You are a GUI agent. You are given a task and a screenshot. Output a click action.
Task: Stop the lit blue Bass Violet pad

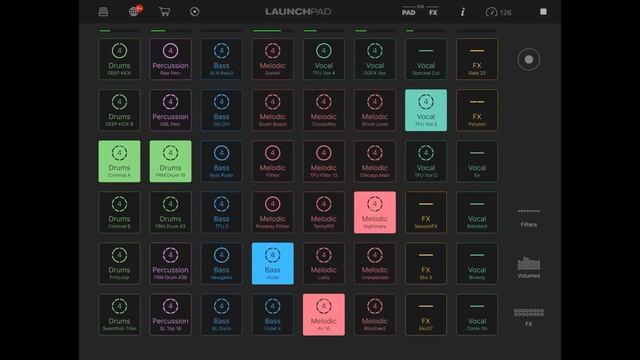(x=273, y=263)
